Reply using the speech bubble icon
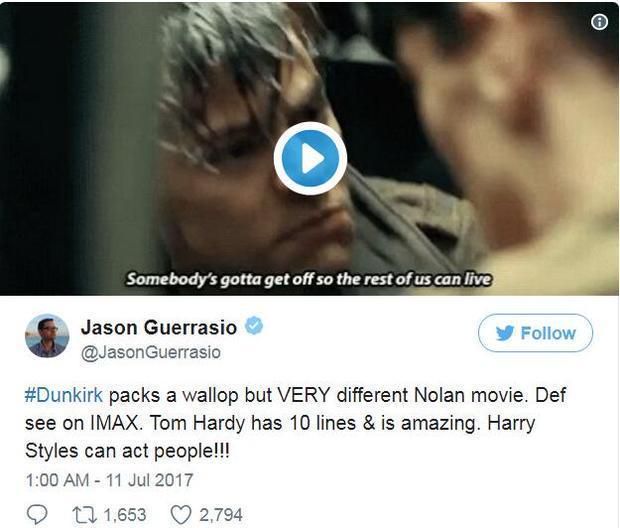The width and height of the screenshot is (620, 528). (x=37, y=515)
